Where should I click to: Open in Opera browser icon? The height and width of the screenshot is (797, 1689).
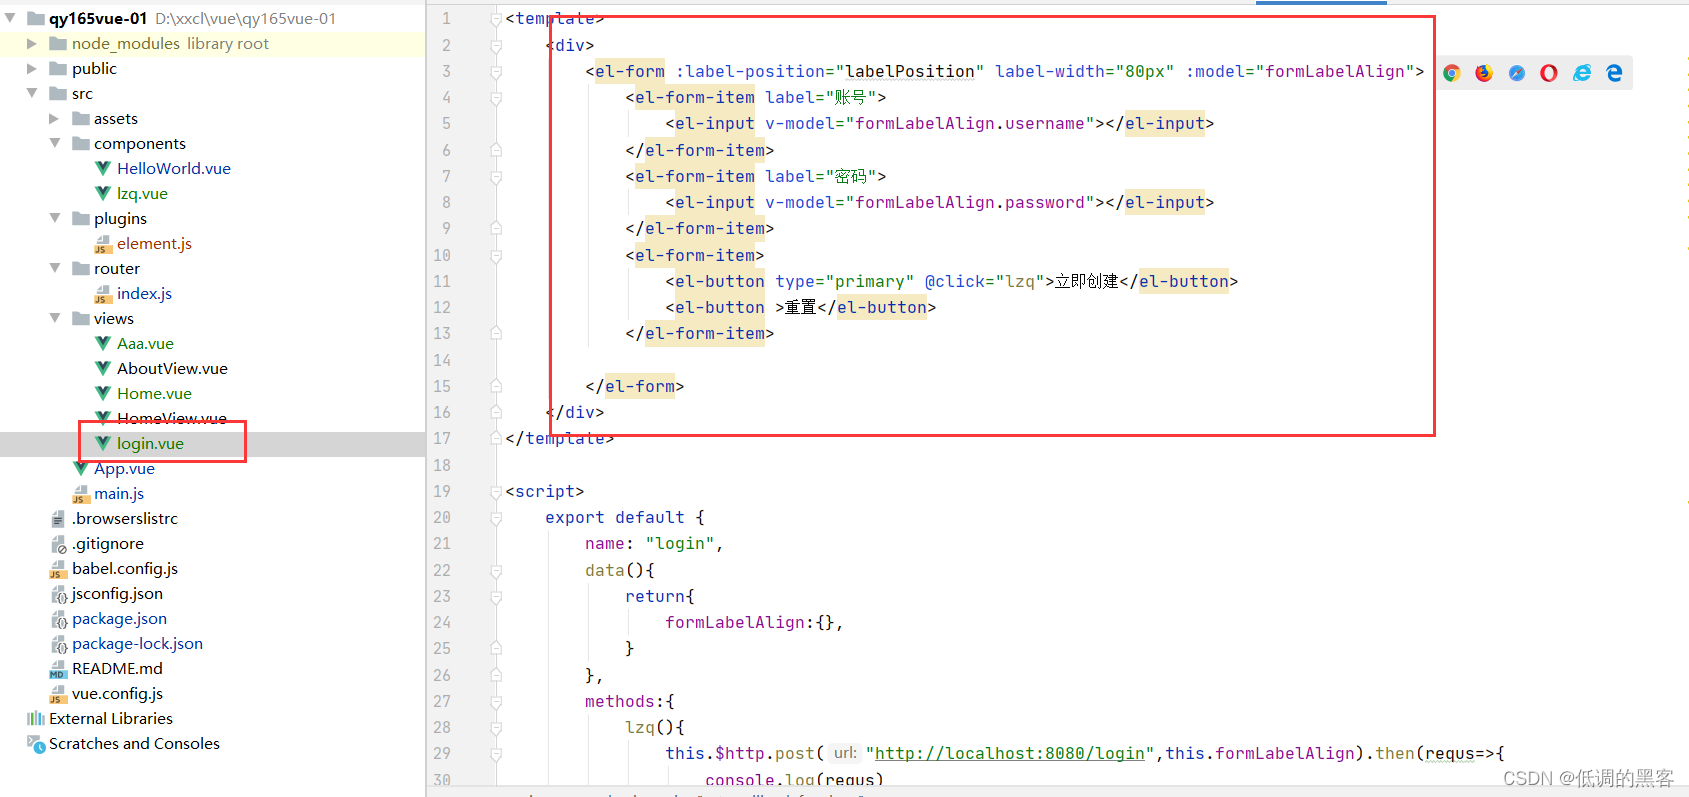[x=1549, y=73]
